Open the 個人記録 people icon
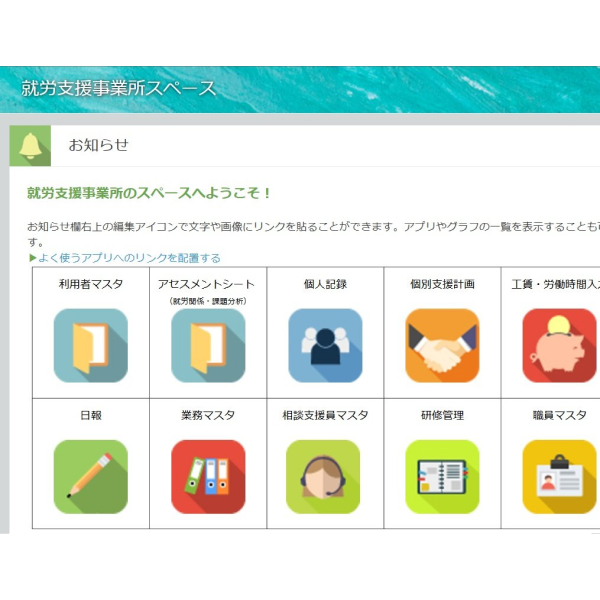The image size is (600, 600). [325, 346]
